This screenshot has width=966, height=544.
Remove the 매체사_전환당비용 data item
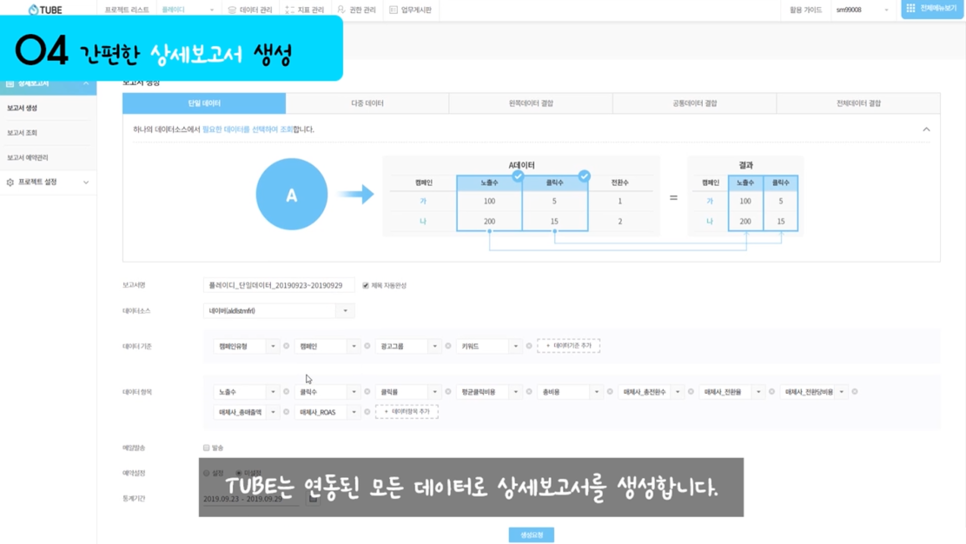click(x=854, y=392)
